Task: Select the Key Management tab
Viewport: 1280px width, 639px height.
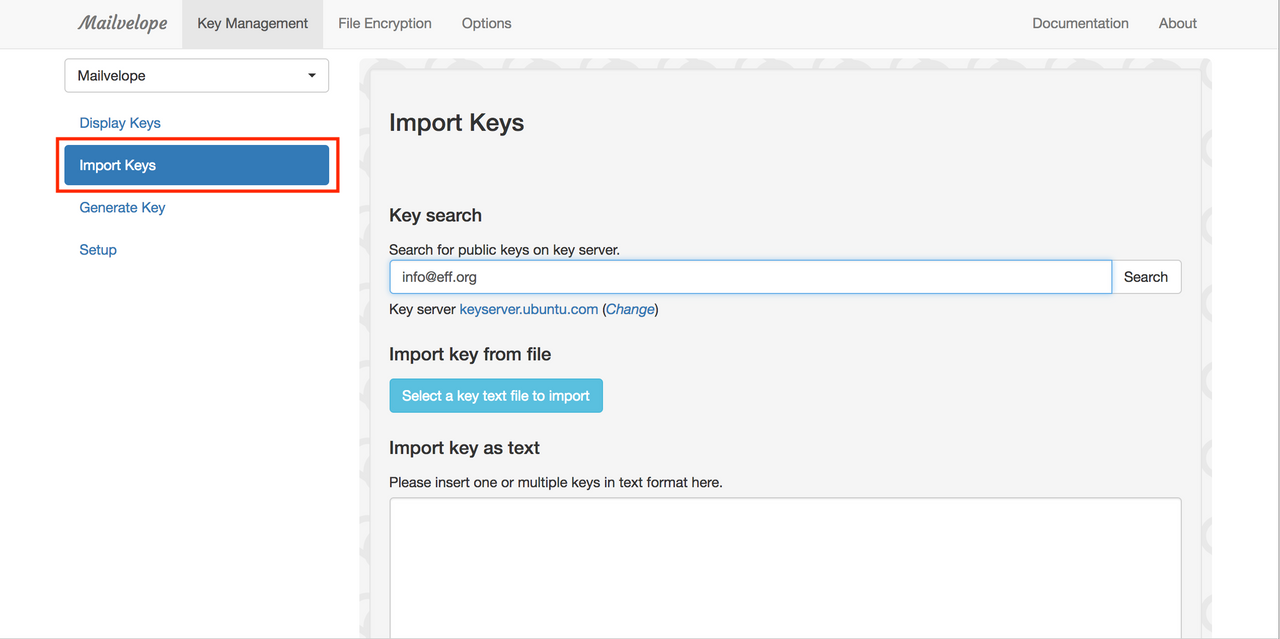Action: [x=252, y=22]
